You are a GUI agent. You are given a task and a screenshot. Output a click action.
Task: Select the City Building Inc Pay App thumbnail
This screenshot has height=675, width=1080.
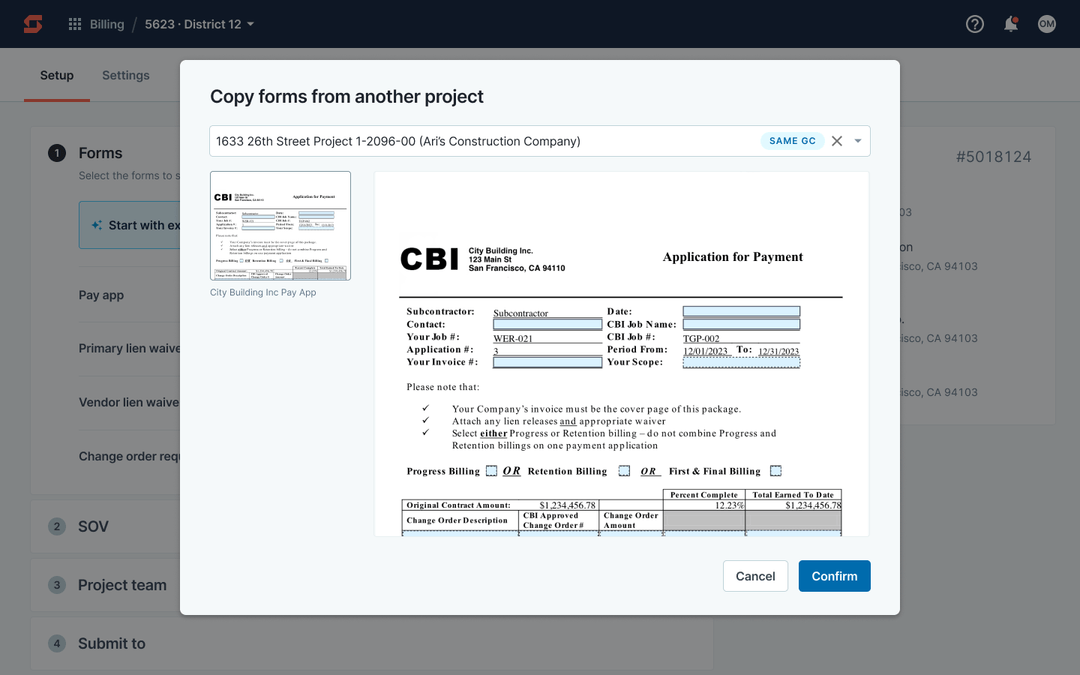[x=280, y=223]
